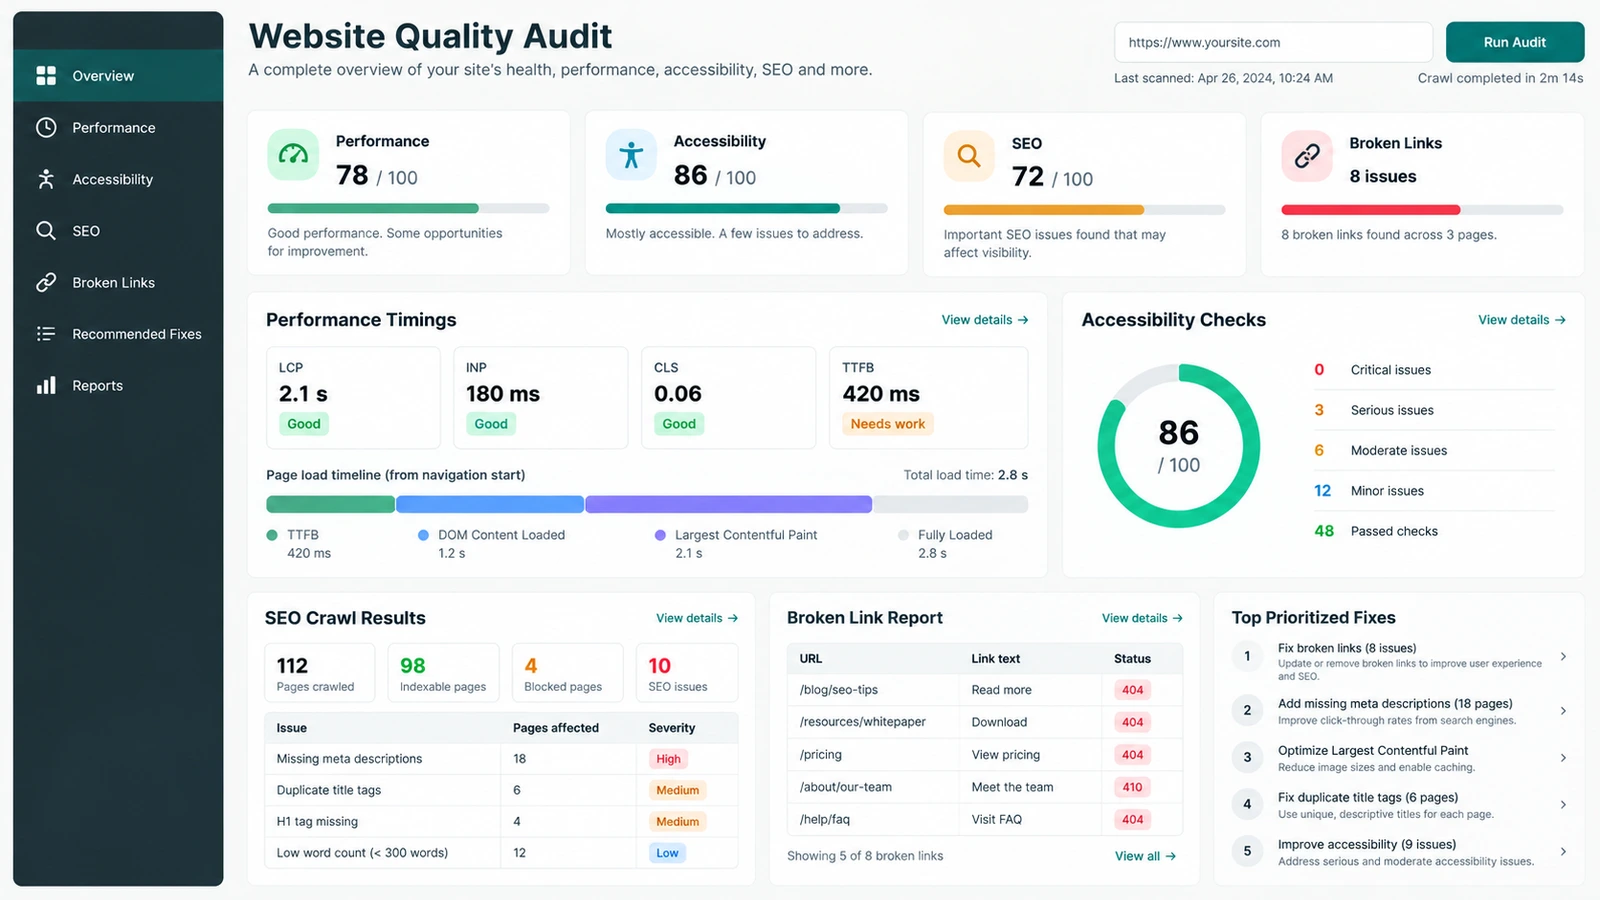Click the Recommended Fixes list icon
Screen dimensions: 1600x900
click(x=46, y=334)
